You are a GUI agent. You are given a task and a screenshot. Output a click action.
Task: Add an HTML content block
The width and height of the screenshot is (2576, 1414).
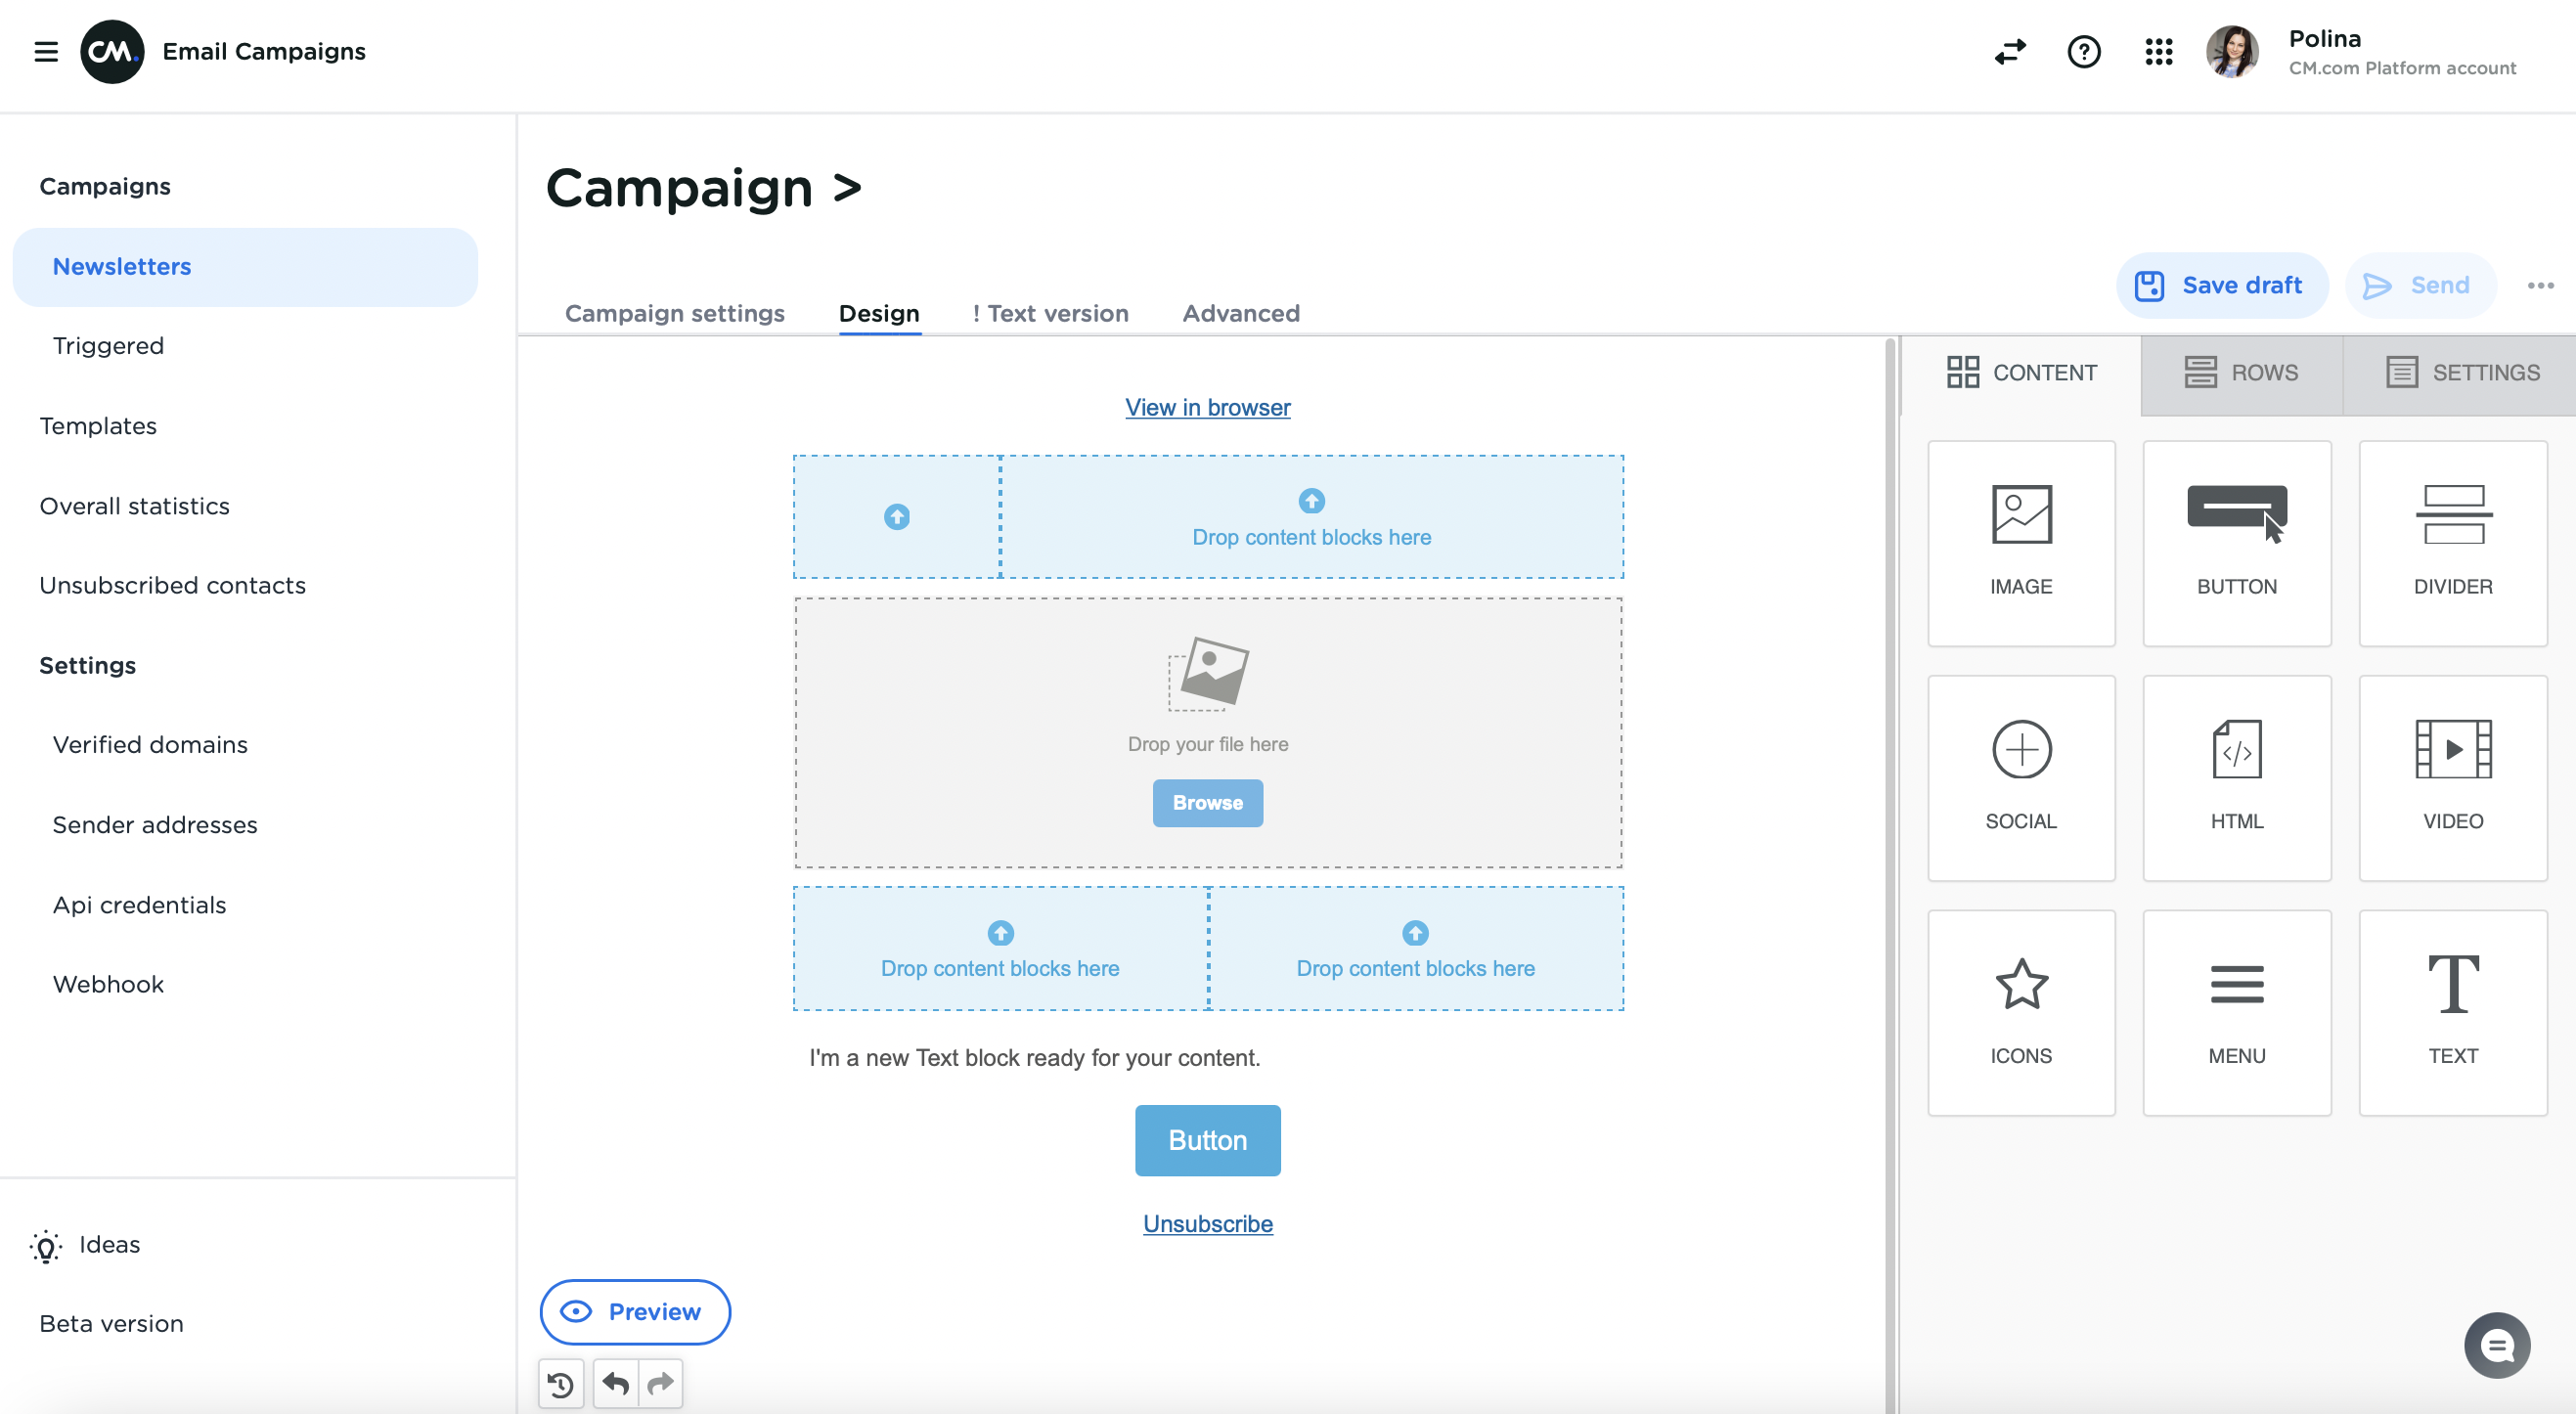2237,778
